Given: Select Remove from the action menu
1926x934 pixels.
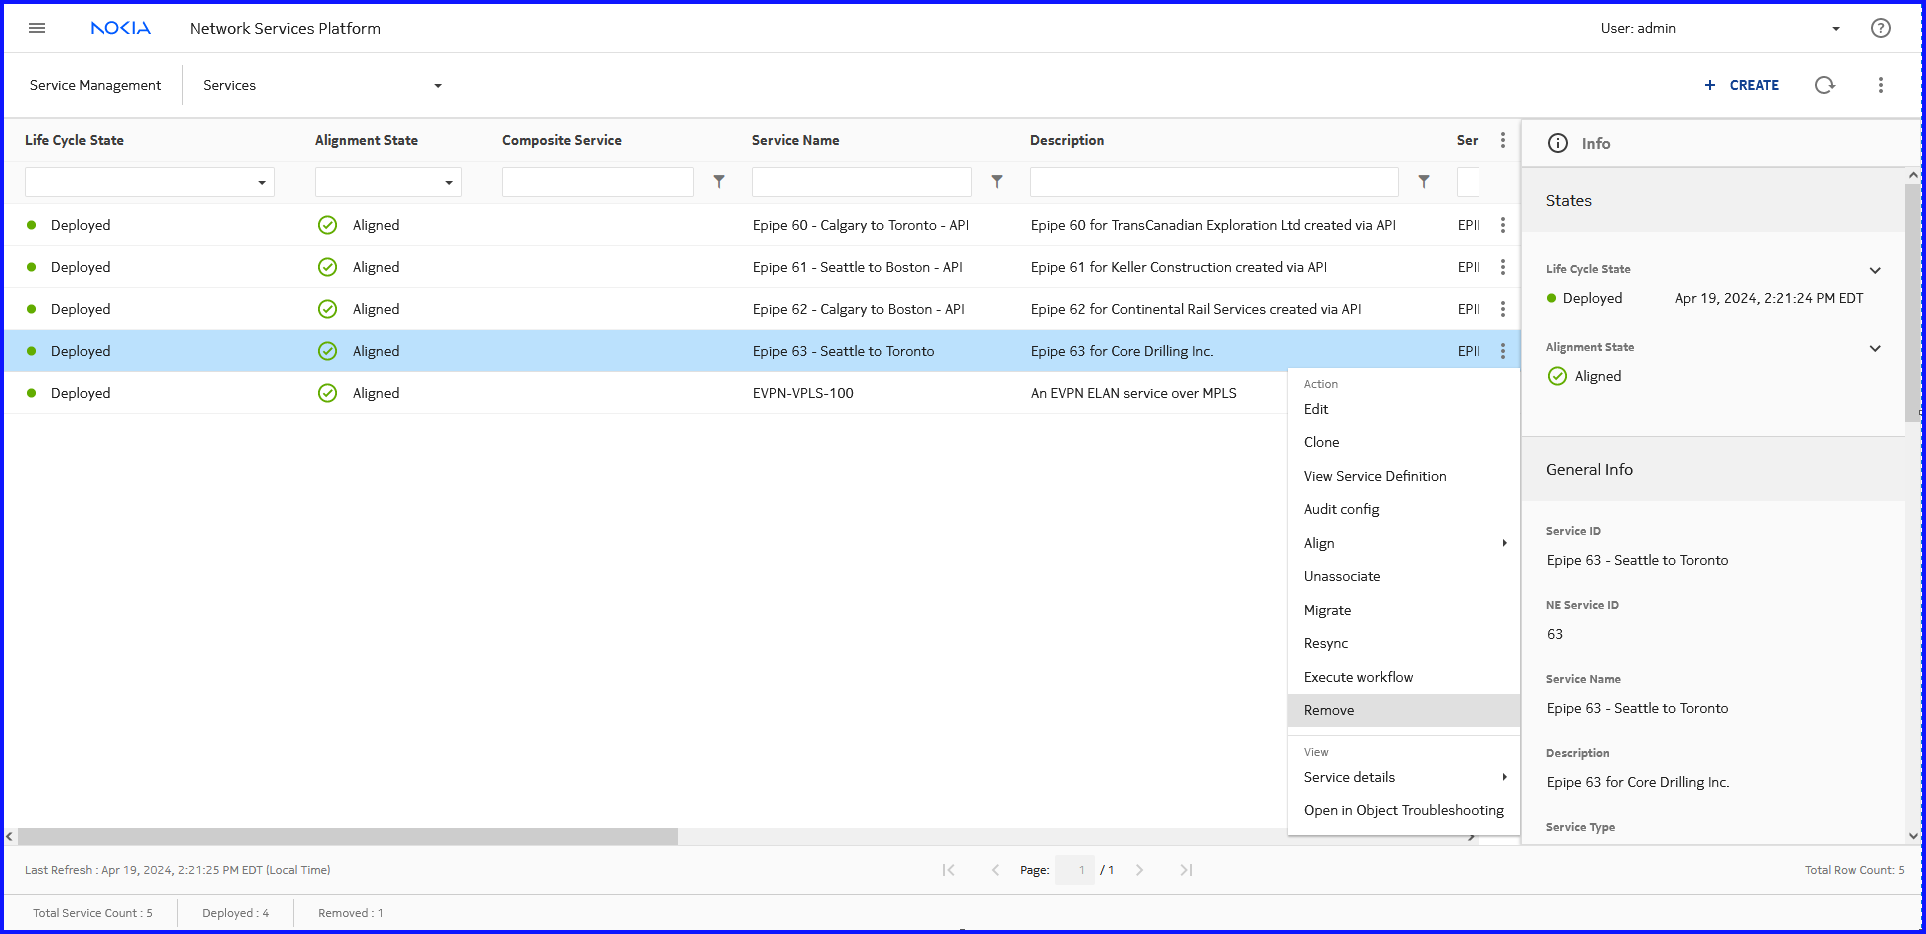Looking at the screenshot, I should tap(1329, 710).
